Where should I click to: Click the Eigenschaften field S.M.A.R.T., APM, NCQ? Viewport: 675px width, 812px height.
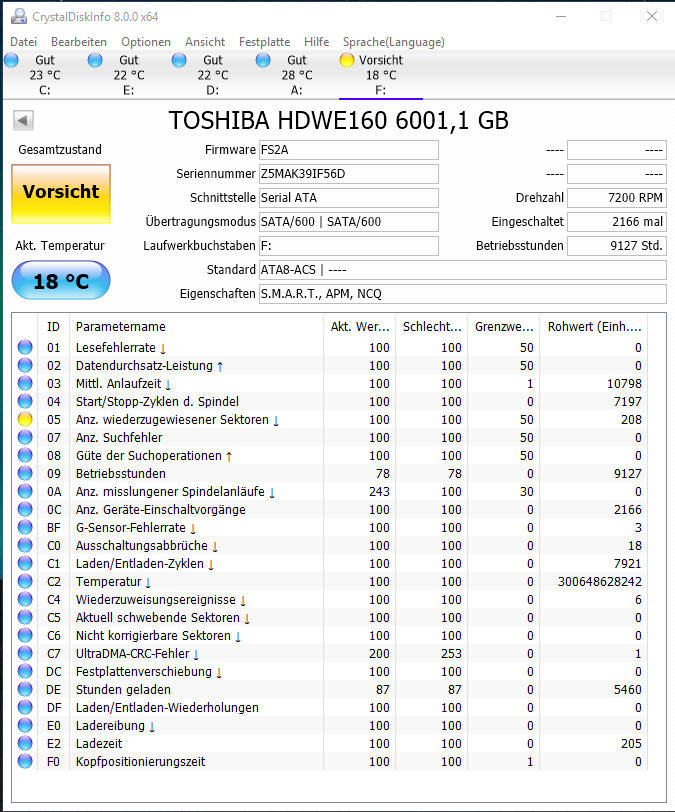(463, 294)
